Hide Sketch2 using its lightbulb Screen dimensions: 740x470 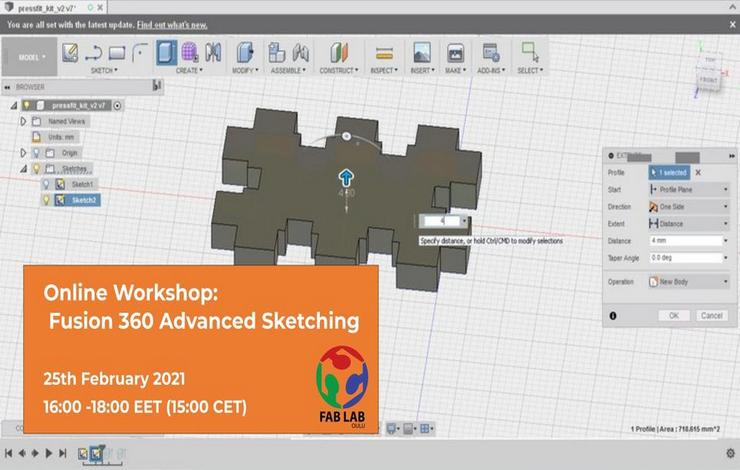(46, 200)
